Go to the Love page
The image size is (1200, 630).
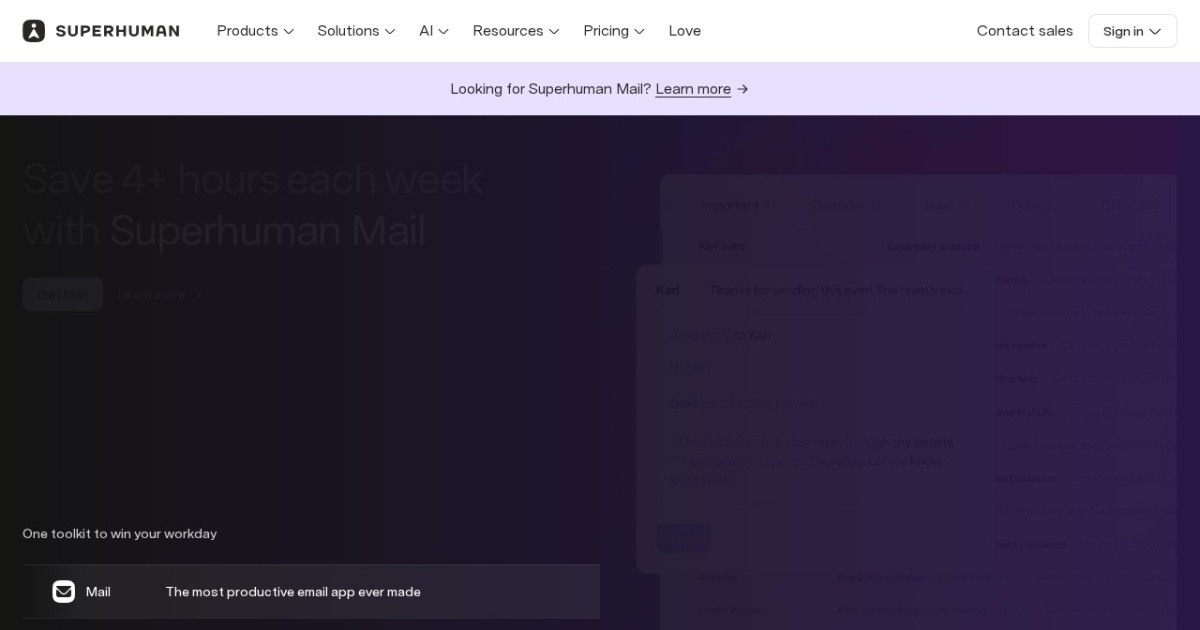(685, 31)
